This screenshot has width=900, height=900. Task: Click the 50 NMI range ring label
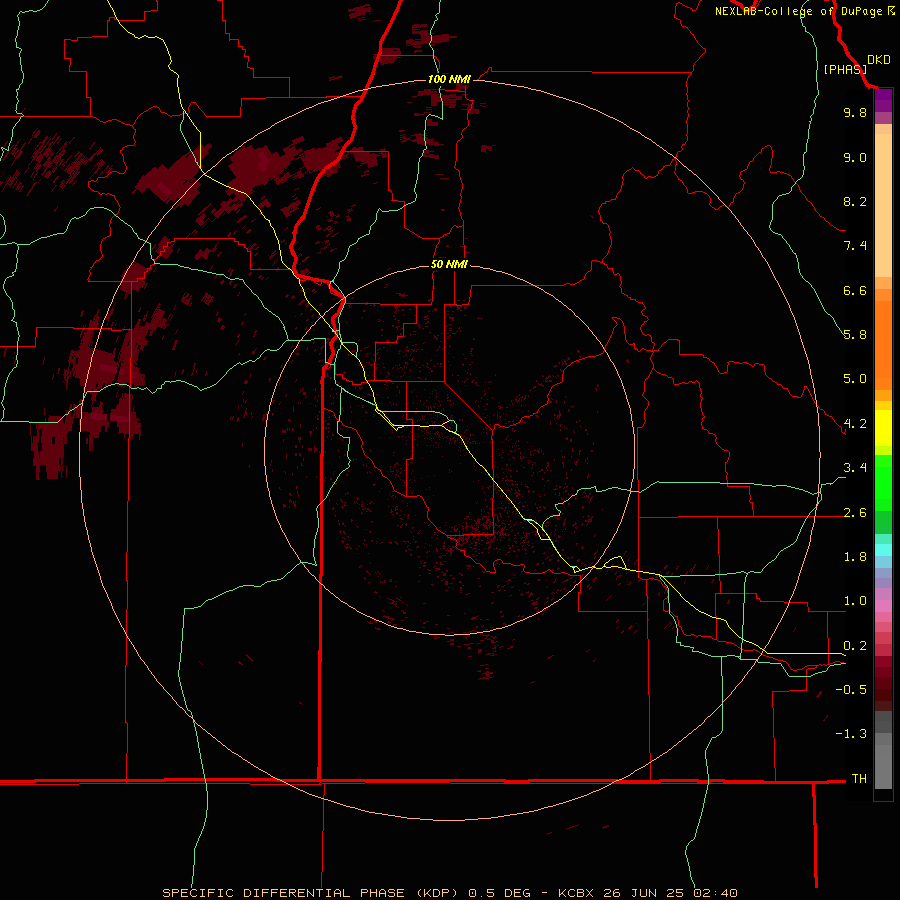449,264
